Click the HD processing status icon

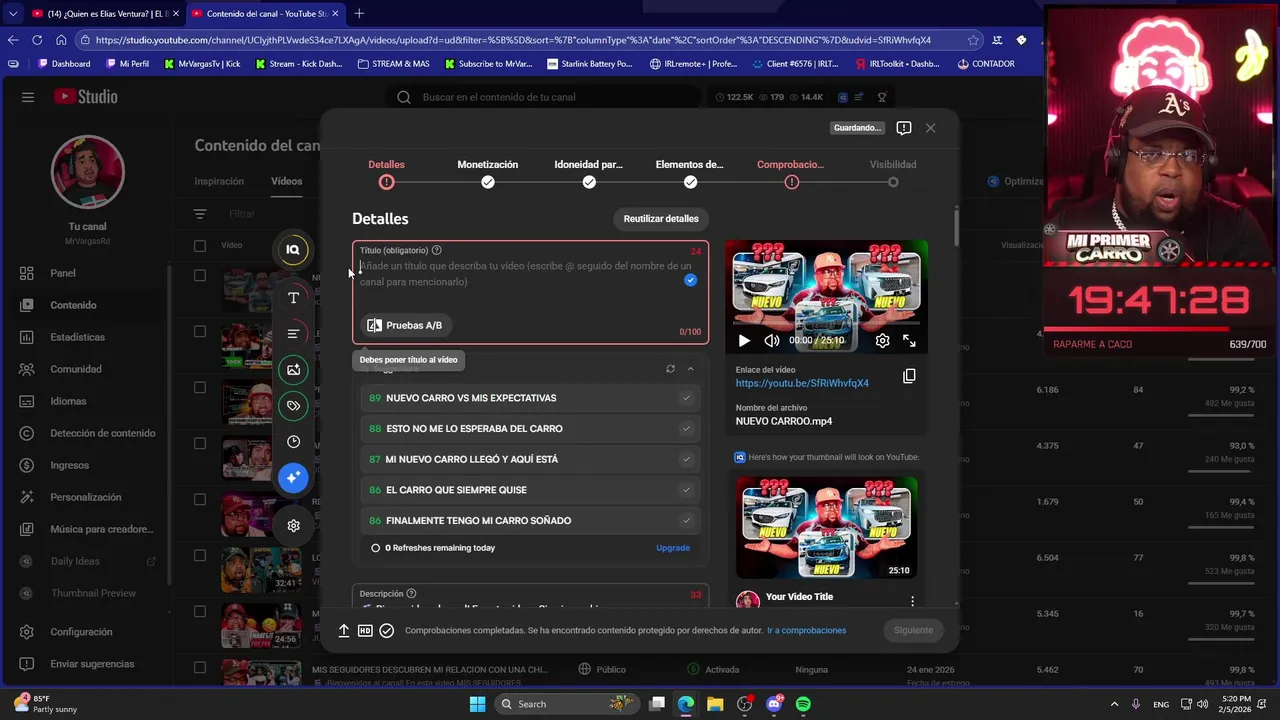365,631
